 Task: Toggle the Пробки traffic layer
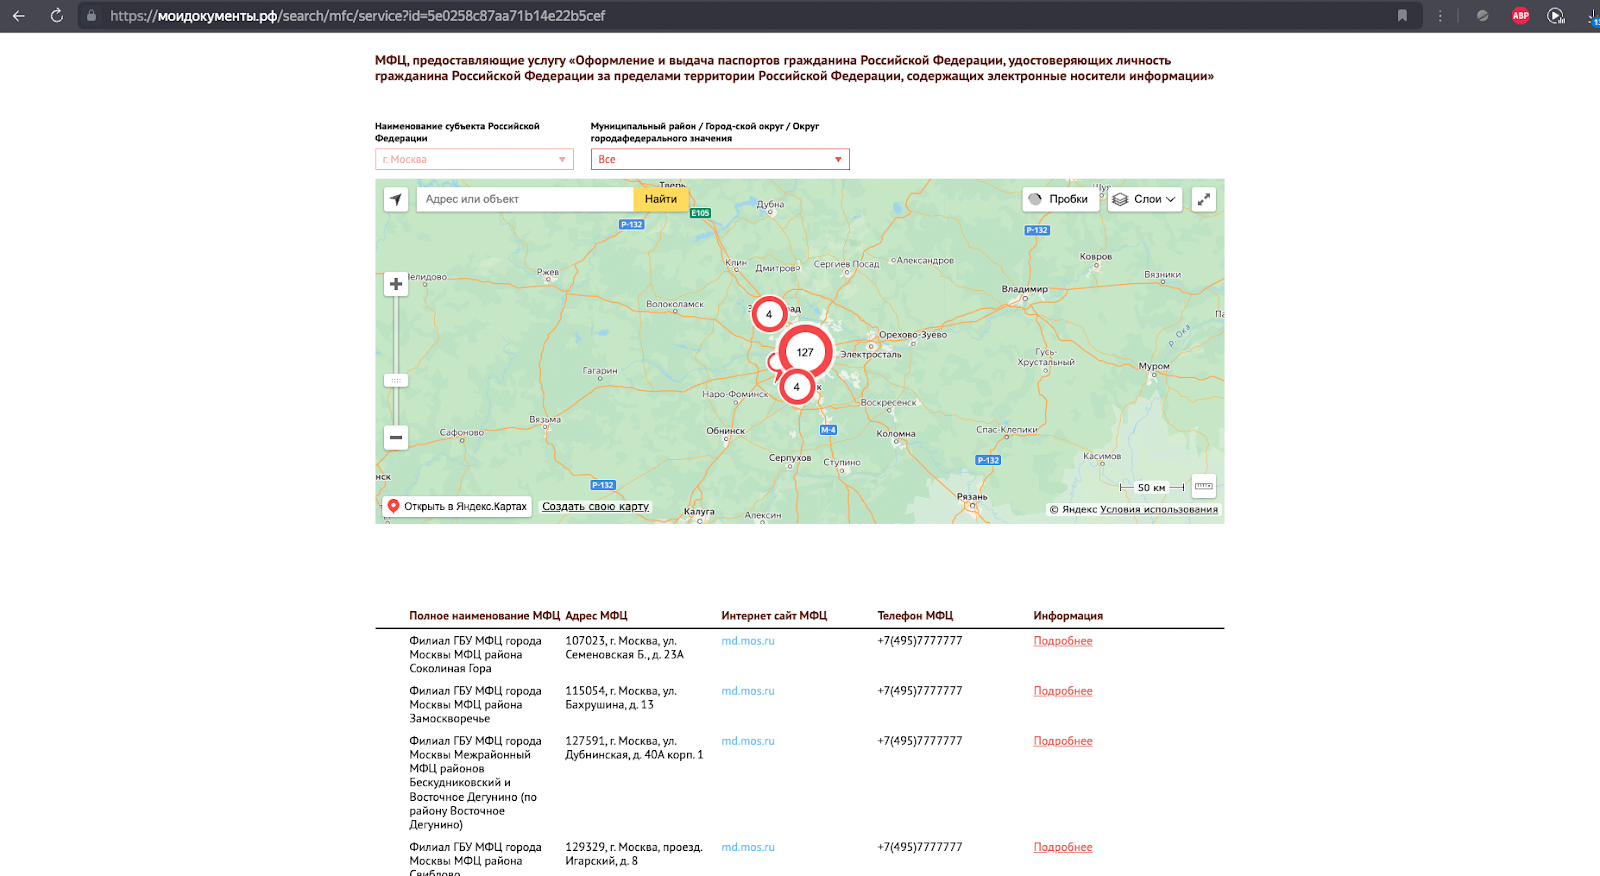click(1059, 199)
